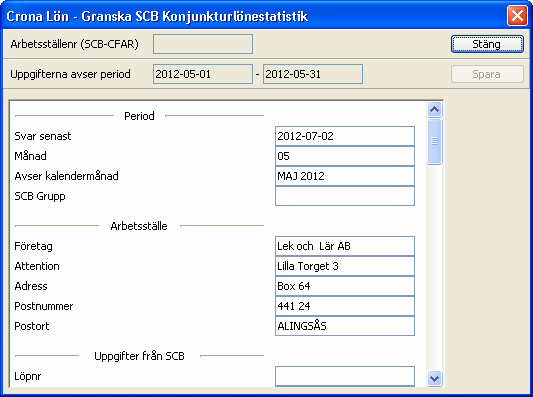Click the Postnummer field 441 24
This screenshot has height=397, width=533.
[345, 306]
